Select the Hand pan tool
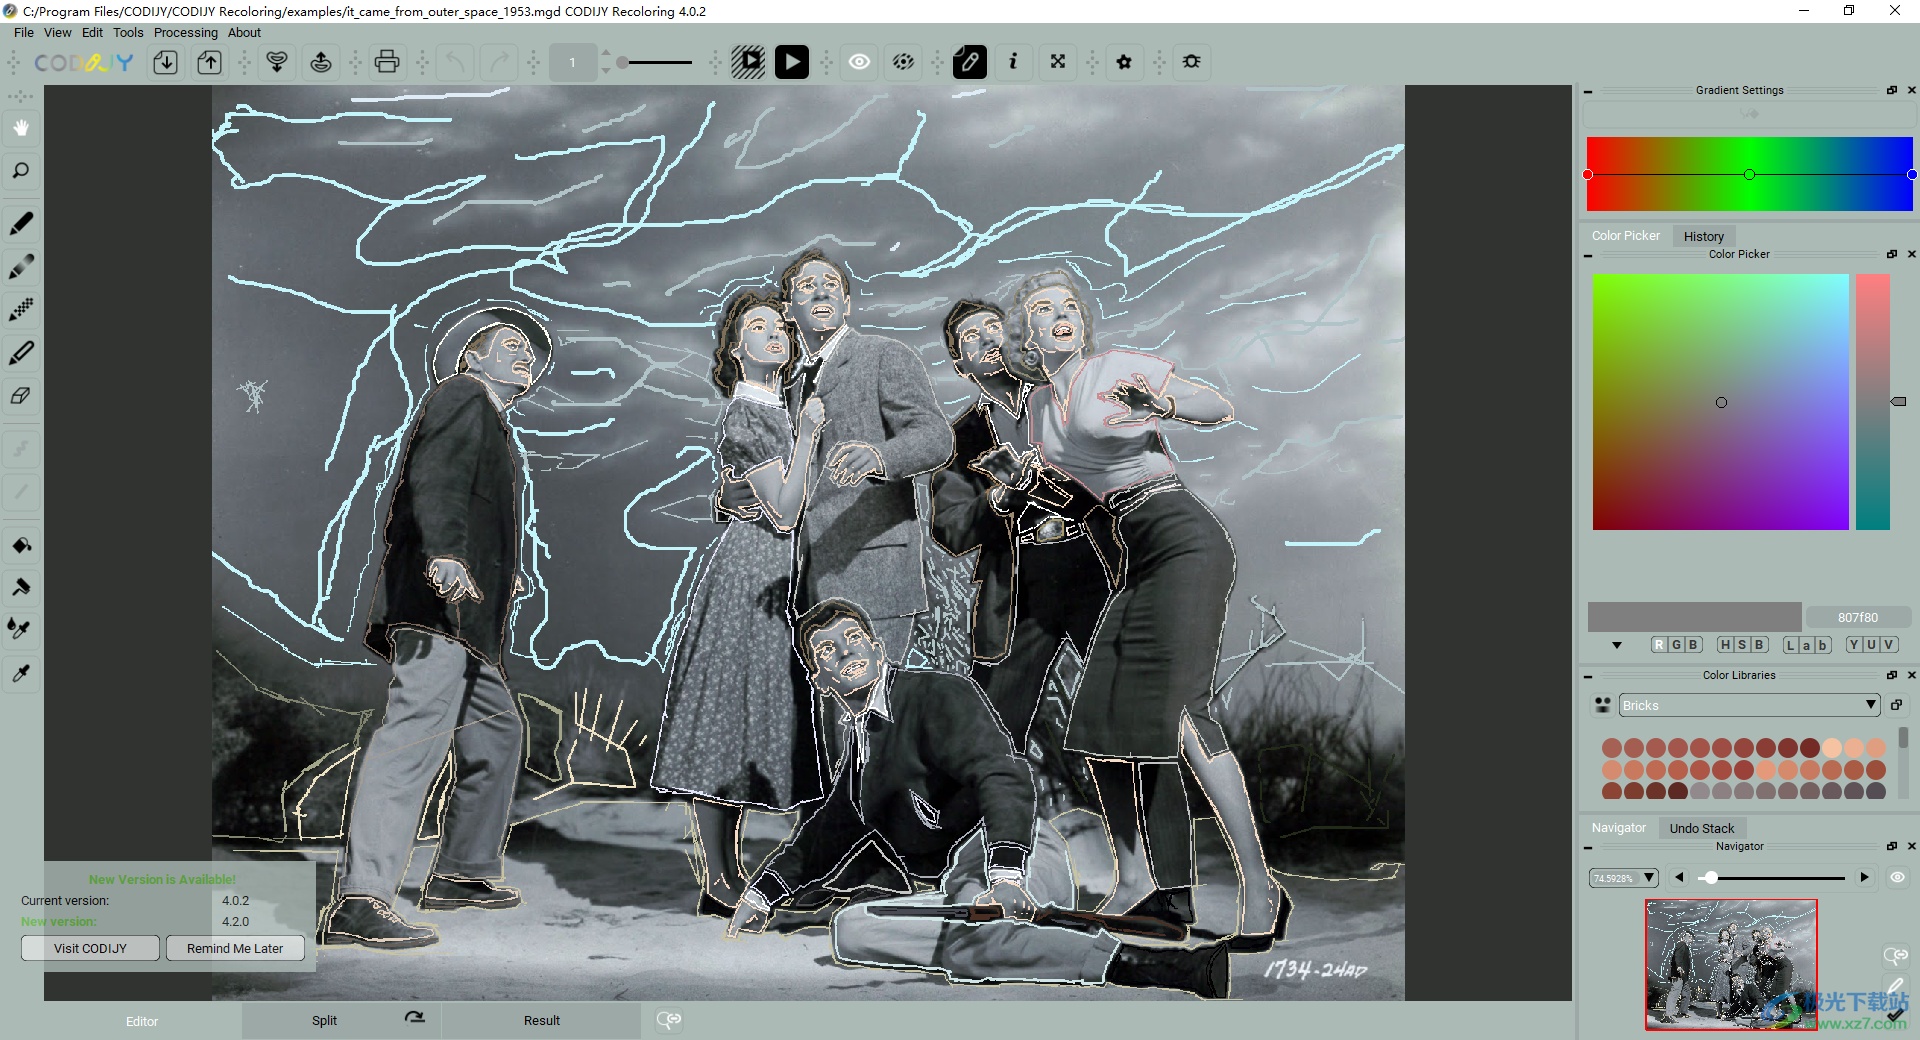Viewport: 1920px width, 1040px height. tap(21, 128)
